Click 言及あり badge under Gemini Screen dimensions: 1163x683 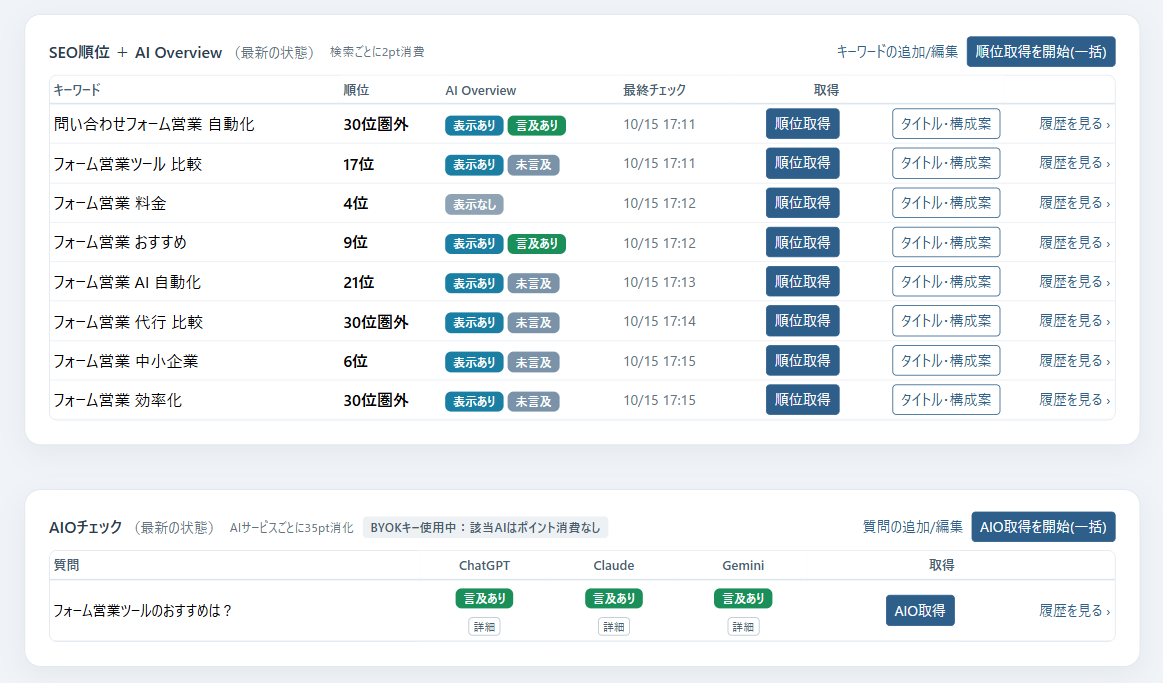pyautogui.click(x=743, y=598)
